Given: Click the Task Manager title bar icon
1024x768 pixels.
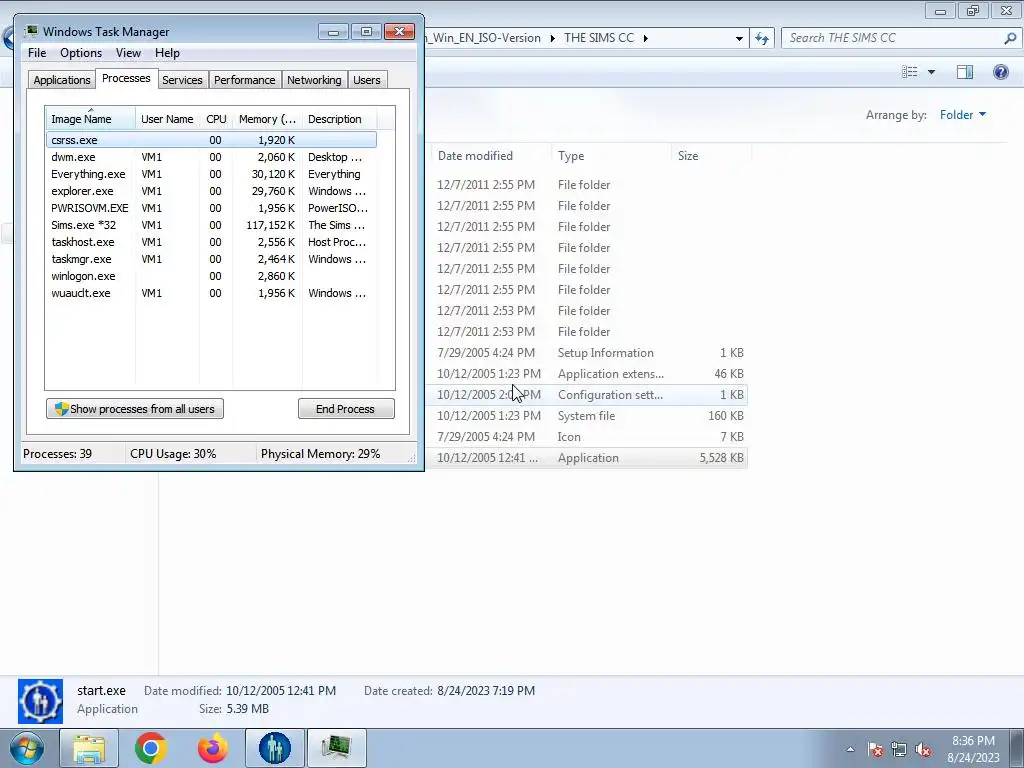Looking at the screenshot, I should 31,31.
